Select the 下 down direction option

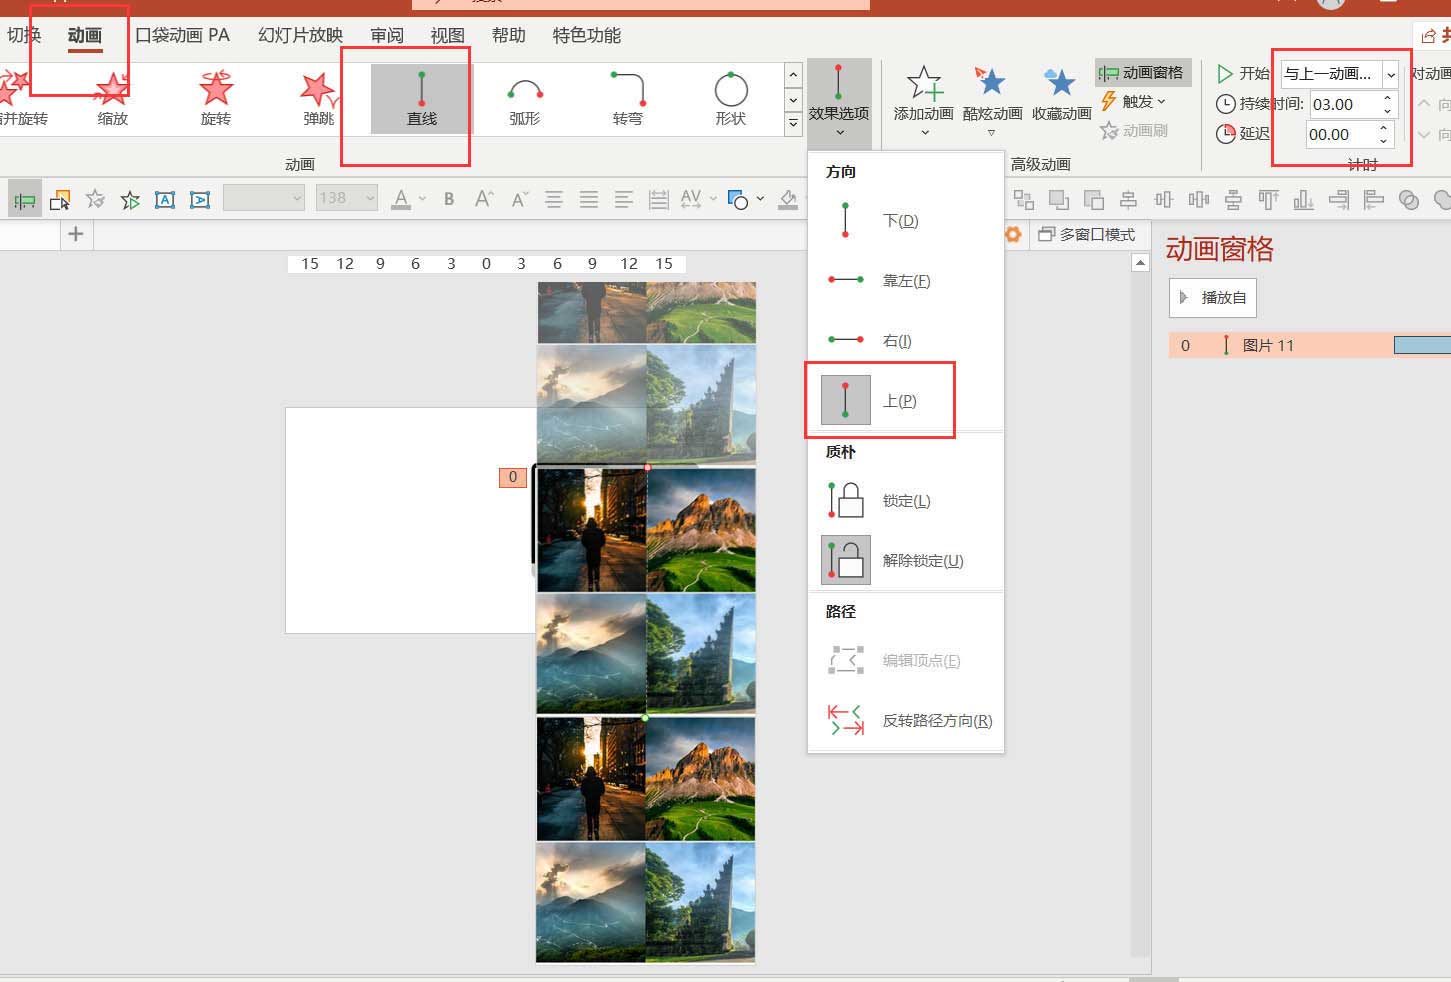point(900,220)
